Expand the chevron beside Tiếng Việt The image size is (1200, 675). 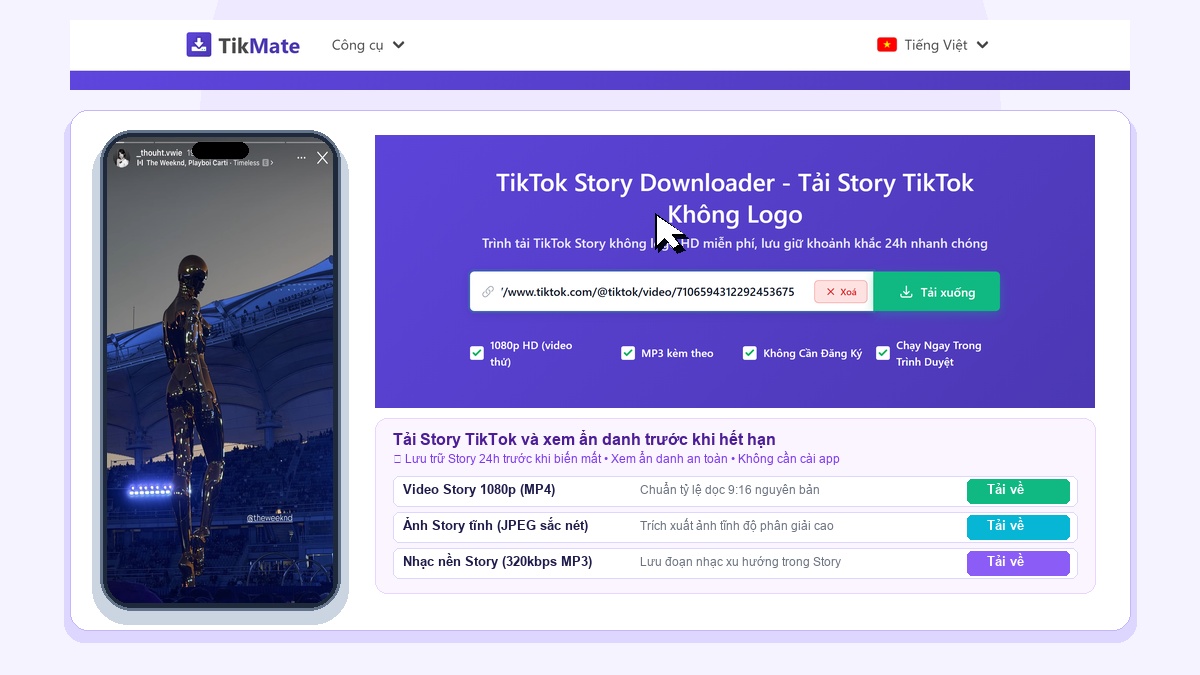point(982,45)
